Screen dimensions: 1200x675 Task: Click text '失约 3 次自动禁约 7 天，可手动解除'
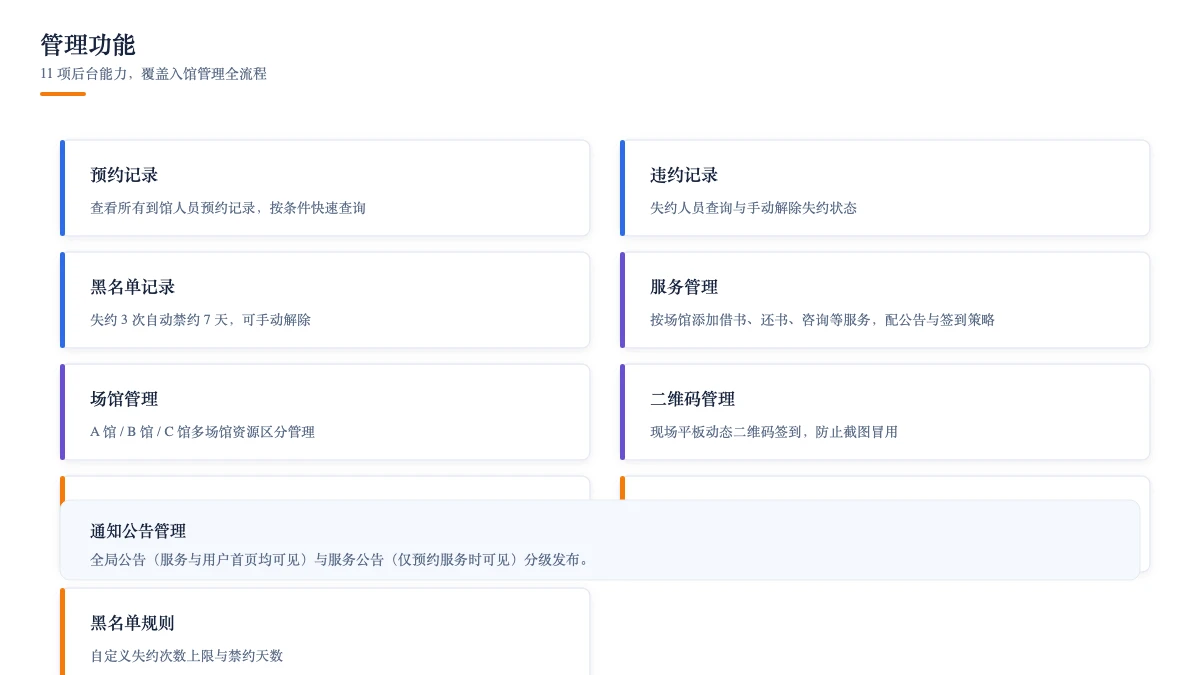200,320
